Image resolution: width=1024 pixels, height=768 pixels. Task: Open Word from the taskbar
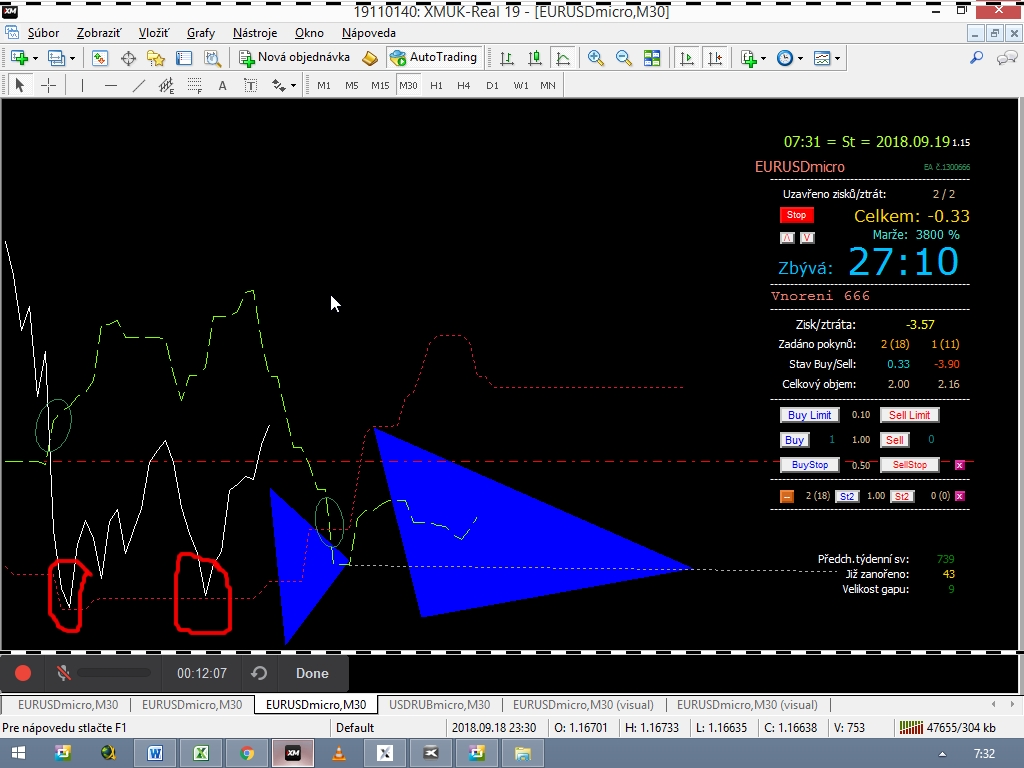(x=155, y=753)
